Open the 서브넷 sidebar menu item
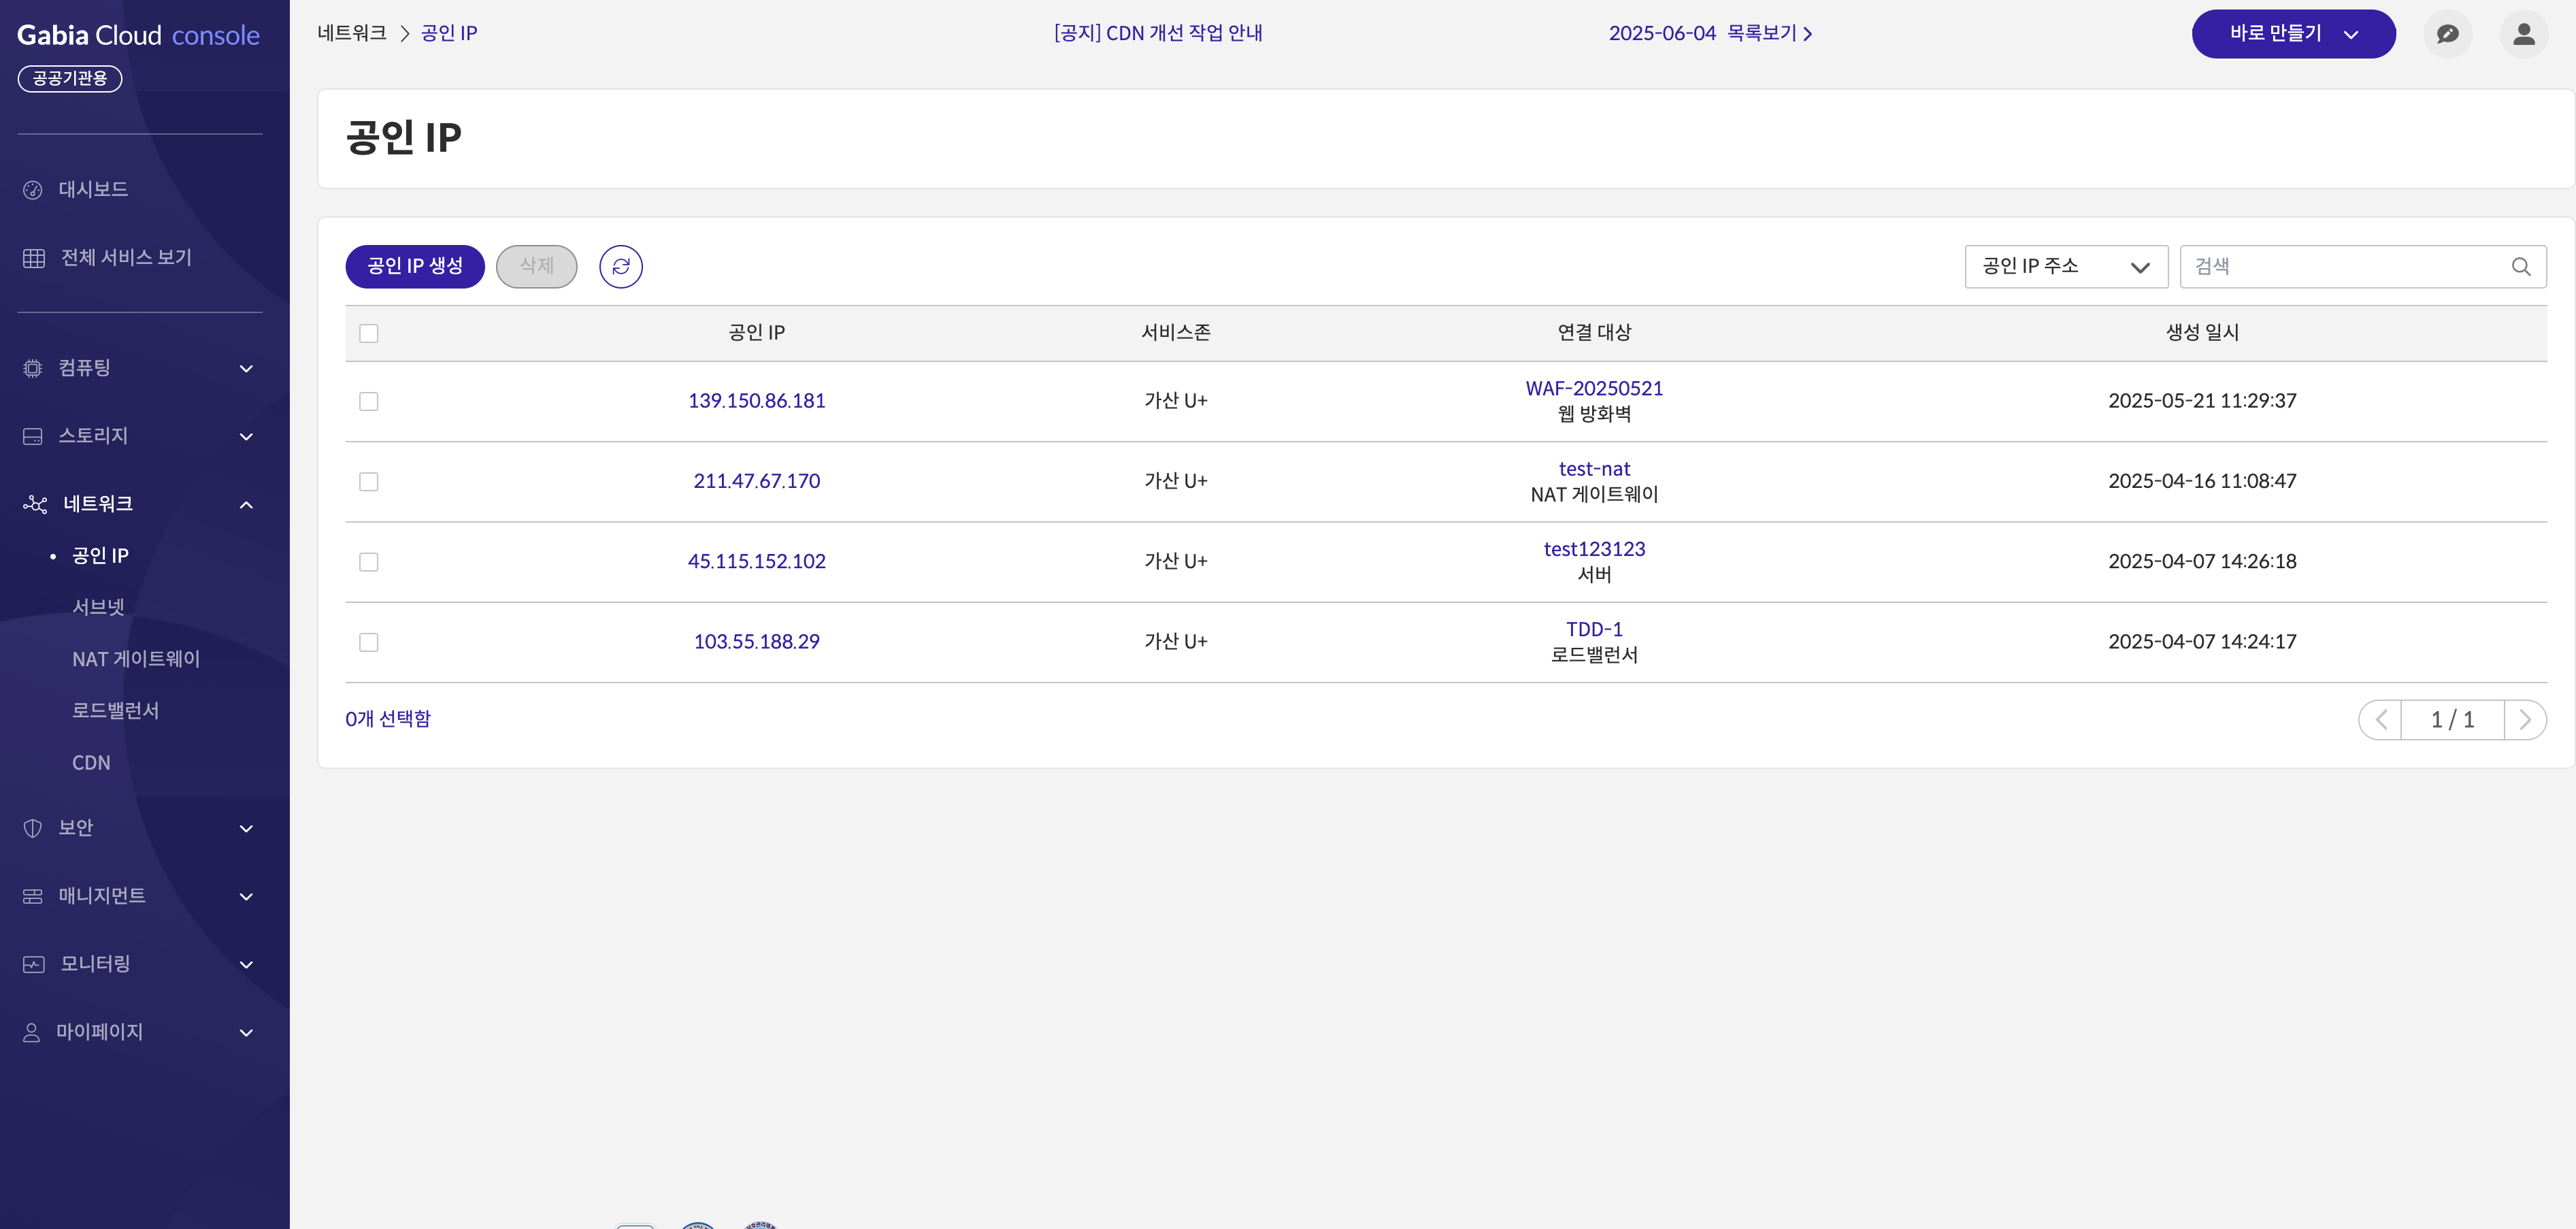 [x=98, y=607]
